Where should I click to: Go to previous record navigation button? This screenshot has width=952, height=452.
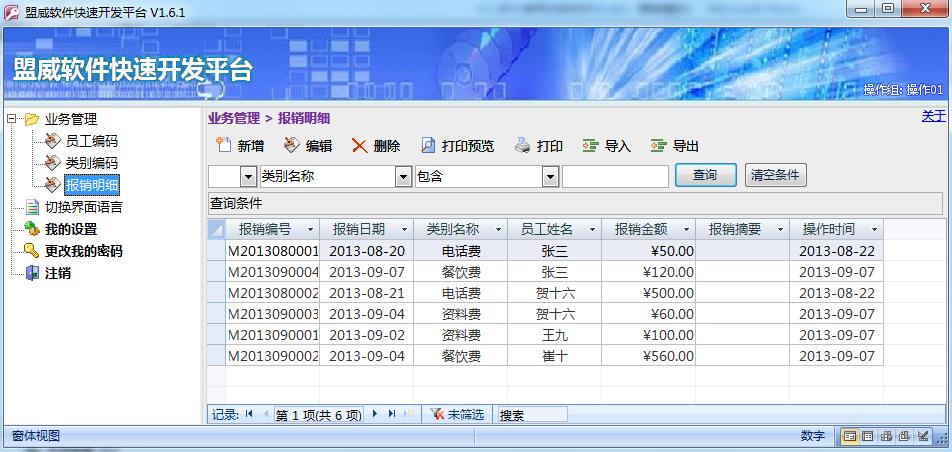pyautogui.click(x=266, y=414)
